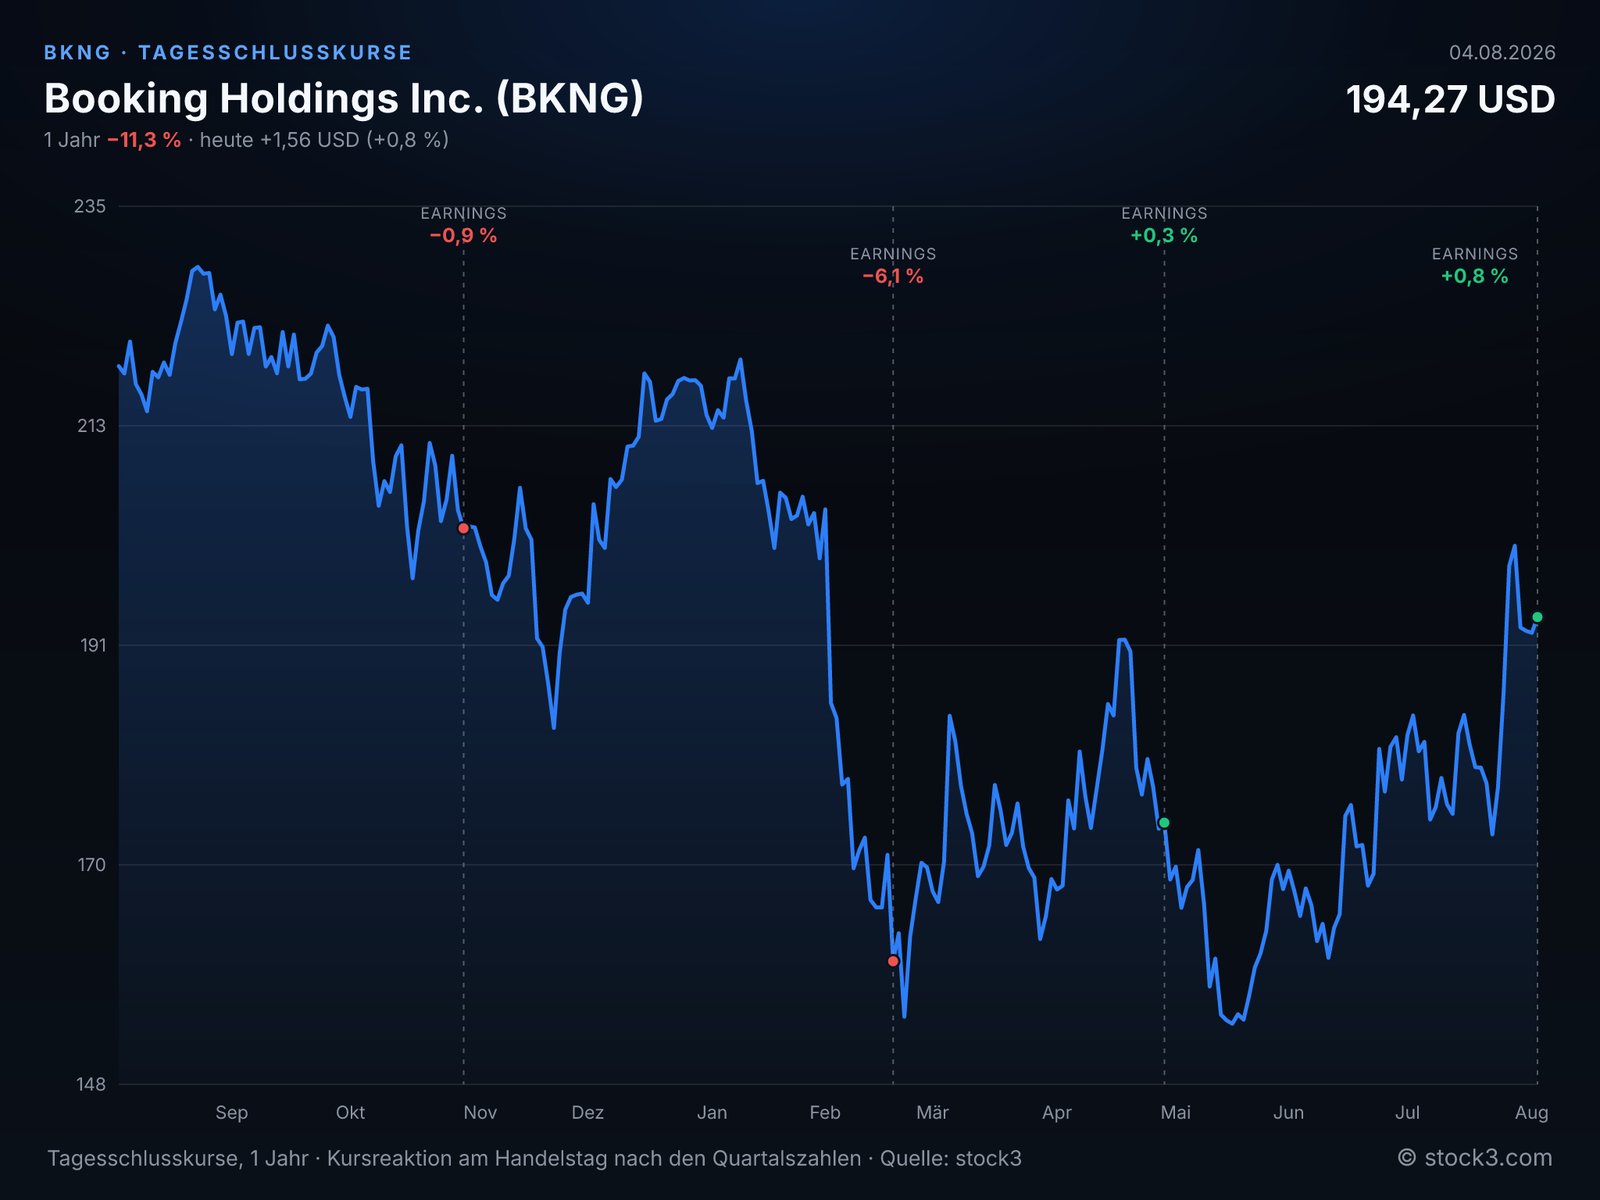Image resolution: width=1600 pixels, height=1200 pixels.
Task: Click the x-axis month label Okt
Action: pyautogui.click(x=350, y=1113)
